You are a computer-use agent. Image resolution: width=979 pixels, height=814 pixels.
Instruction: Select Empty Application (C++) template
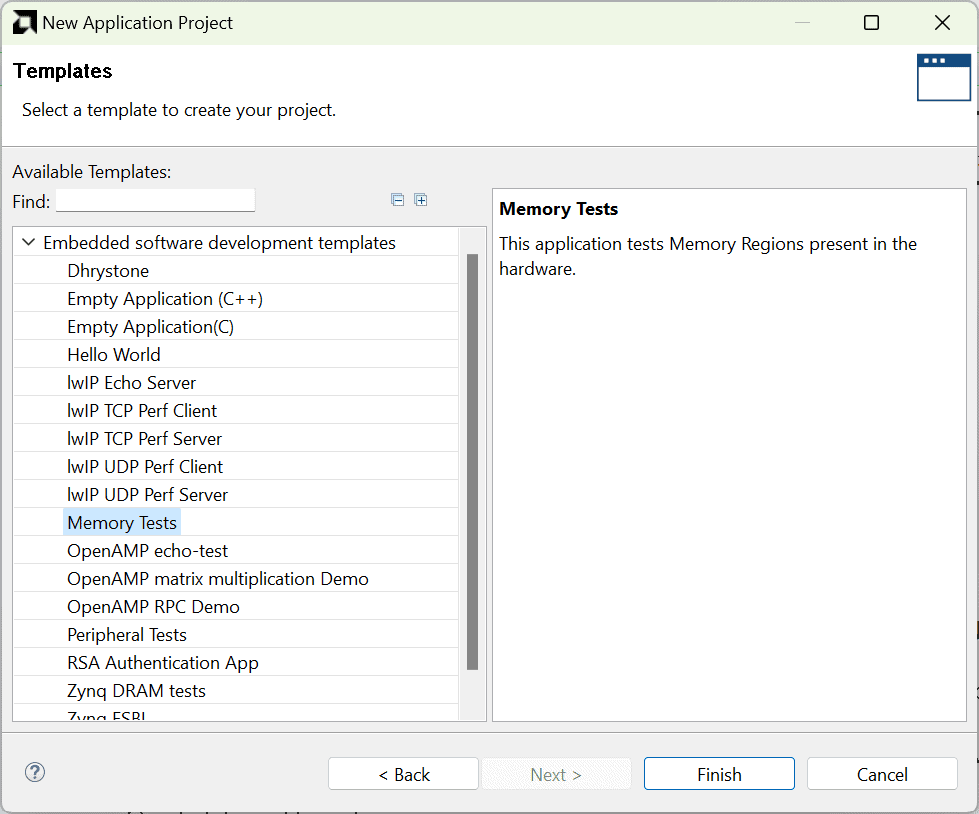point(165,299)
